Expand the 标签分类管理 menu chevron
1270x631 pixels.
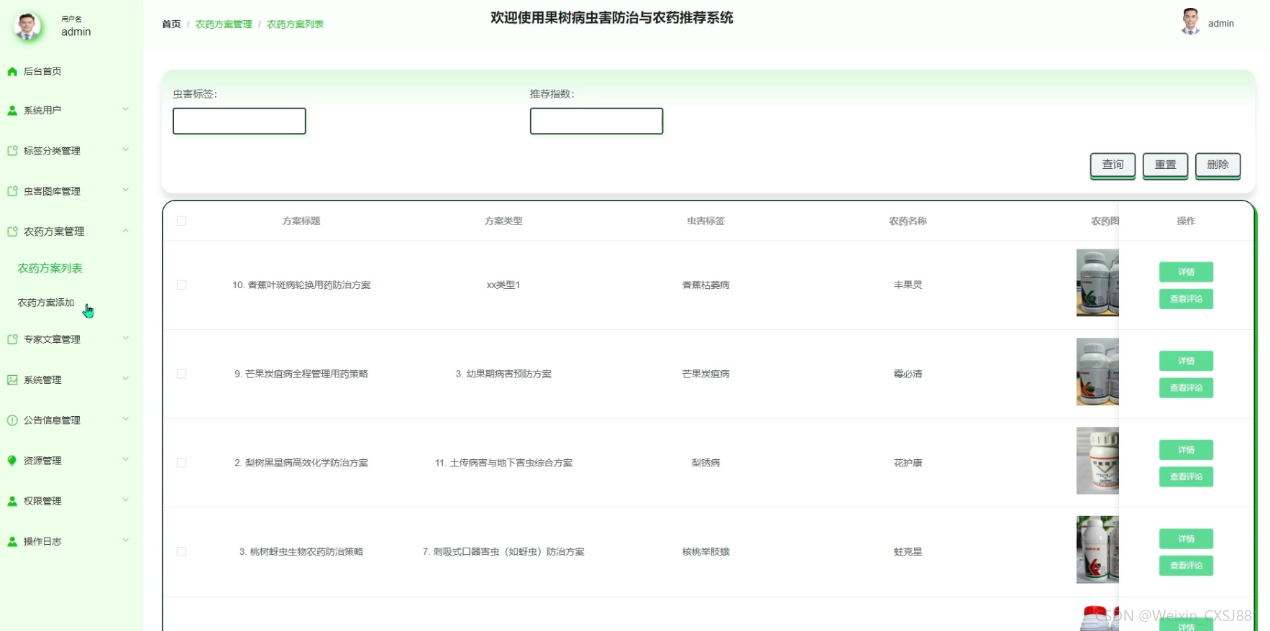coord(126,150)
